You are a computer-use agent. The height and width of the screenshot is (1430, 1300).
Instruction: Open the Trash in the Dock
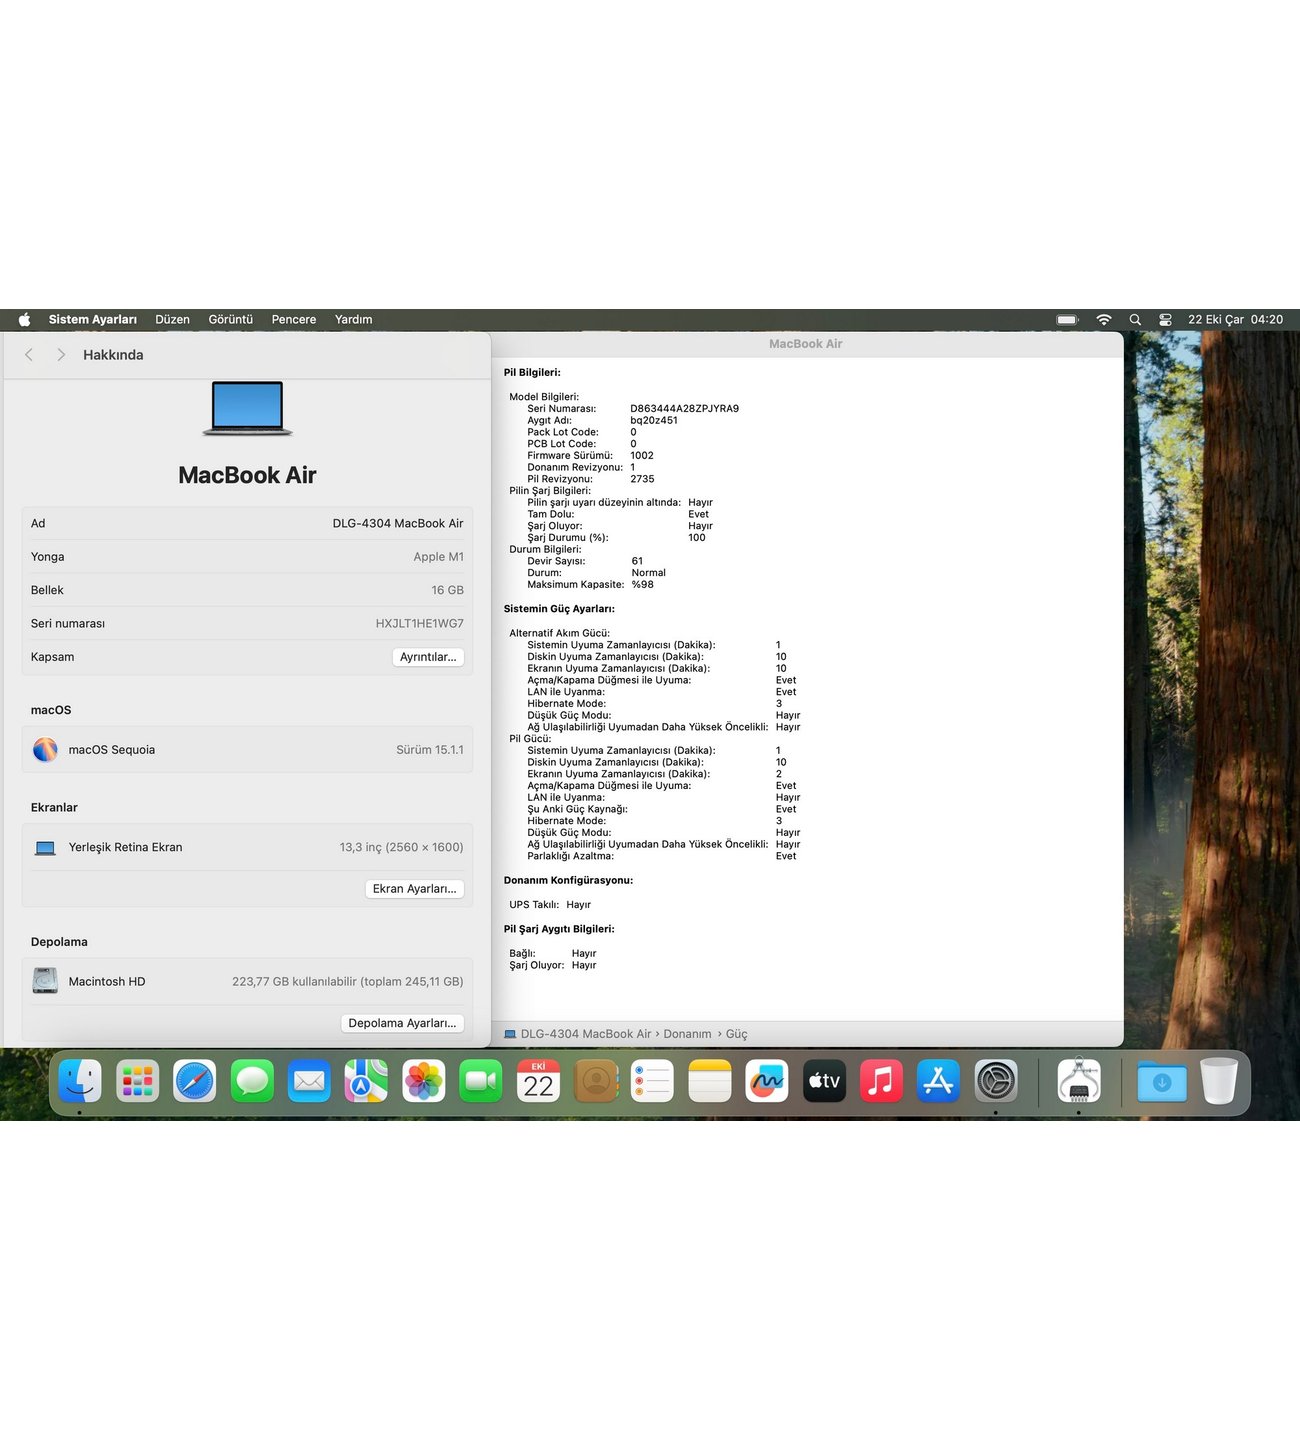(x=1219, y=1081)
